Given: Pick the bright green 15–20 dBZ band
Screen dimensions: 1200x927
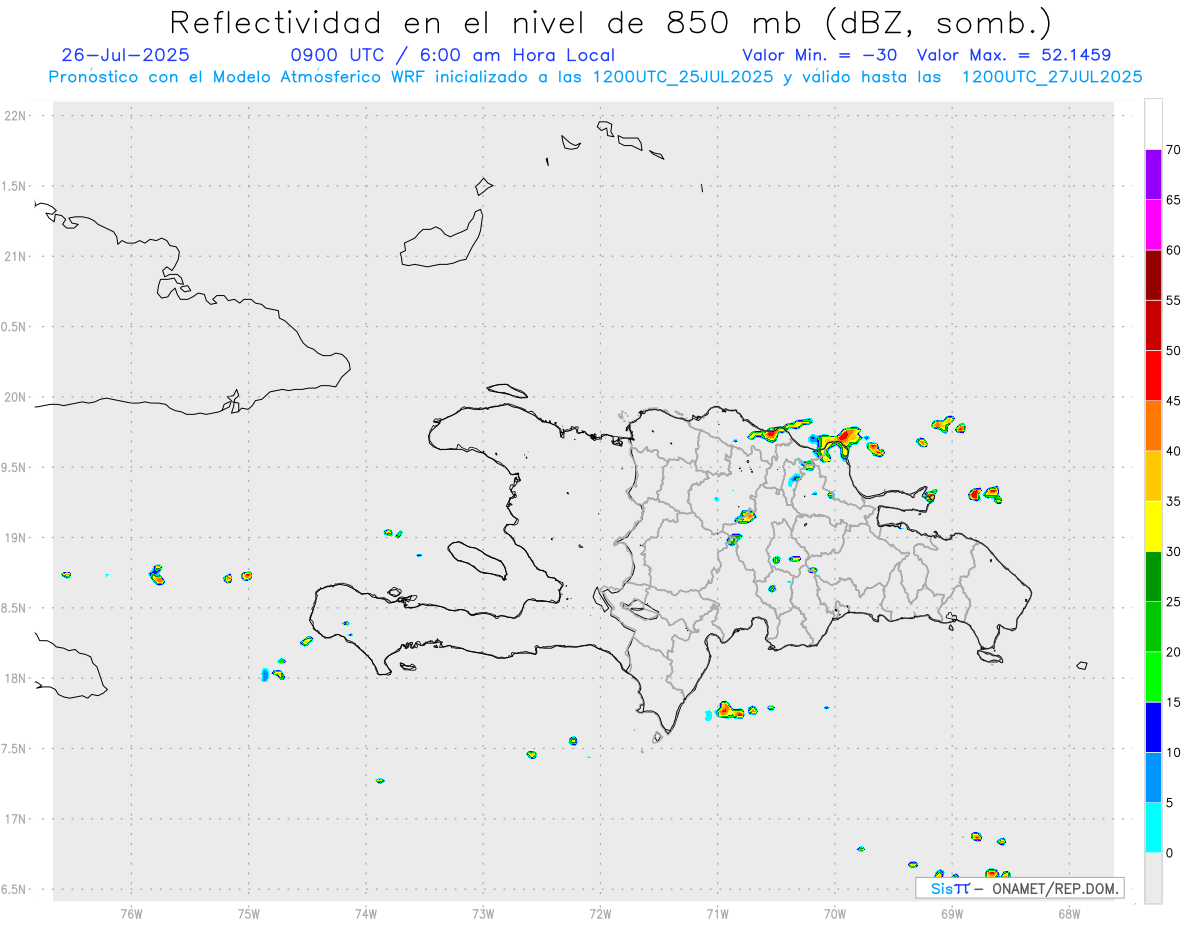Looking at the screenshot, I should (1153, 677).
